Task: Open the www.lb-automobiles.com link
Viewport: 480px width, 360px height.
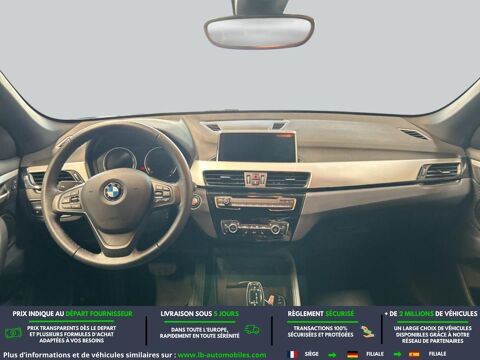Action: pyautogui.click(x=222, y=355)
